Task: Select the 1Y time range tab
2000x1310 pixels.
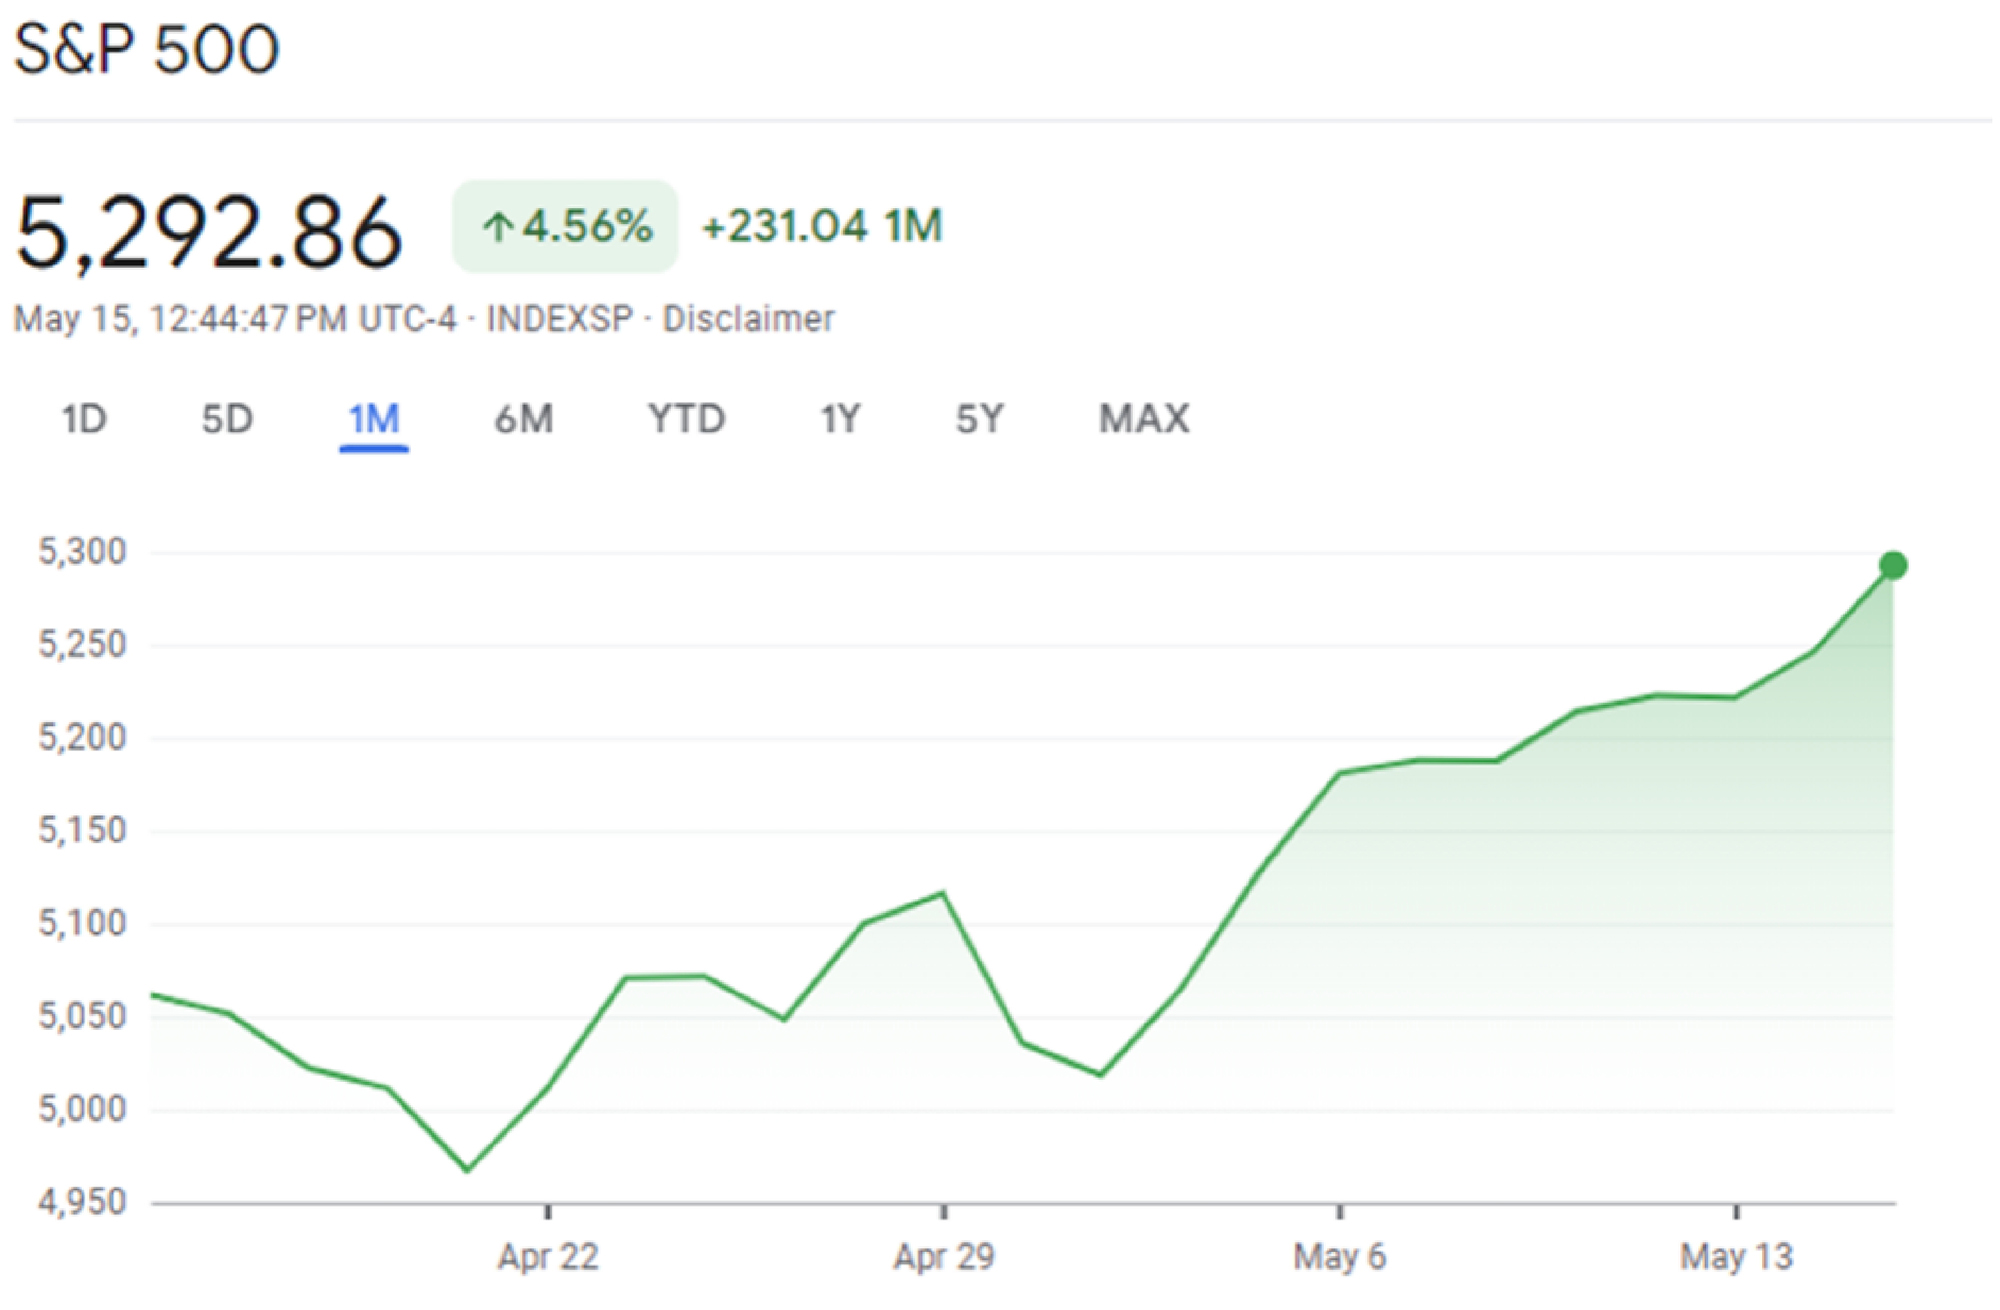Action: (840, 419)
